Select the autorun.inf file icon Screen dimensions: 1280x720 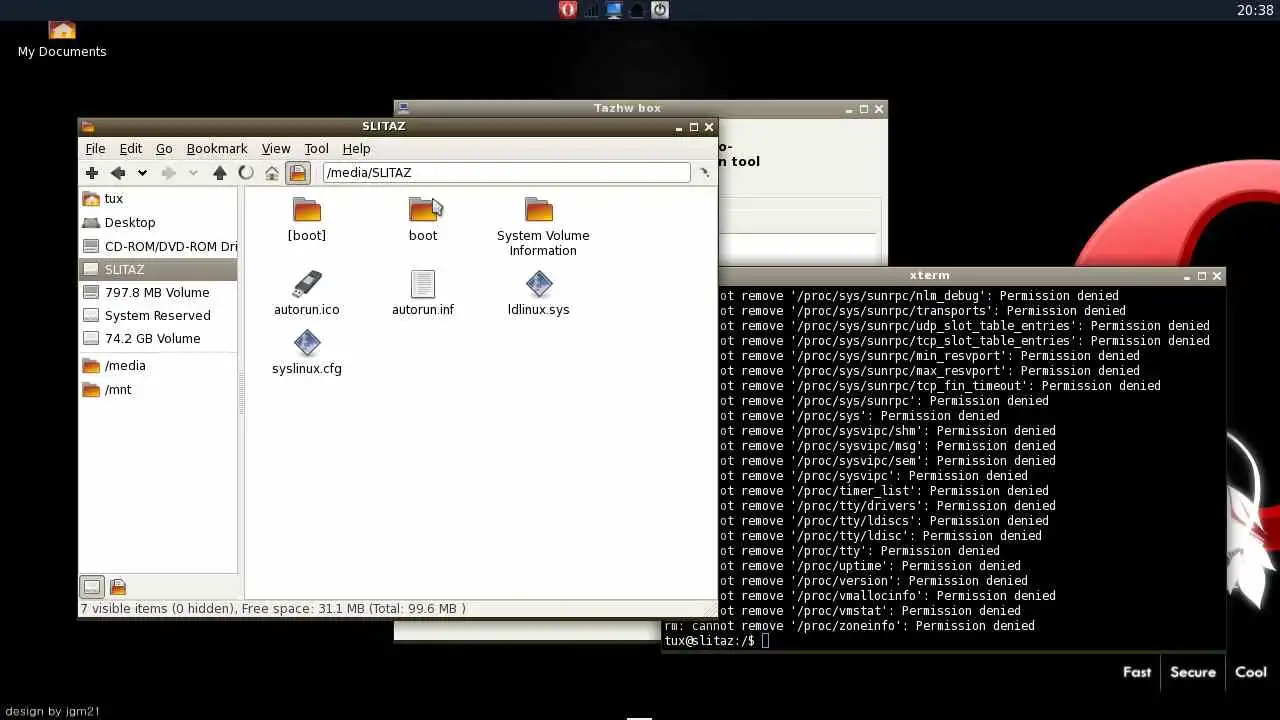pyautogui.click(x=423, y=284)
